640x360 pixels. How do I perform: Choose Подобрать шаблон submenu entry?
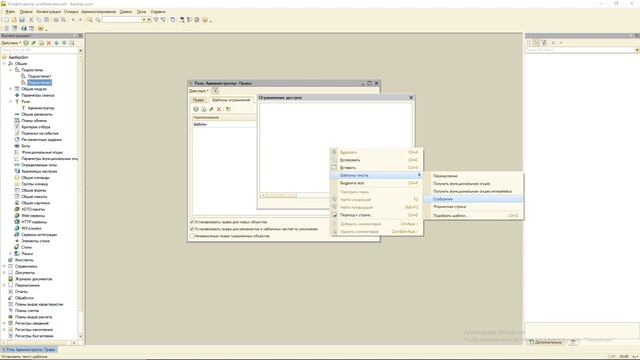pyautogui.click(x=473, y=216)
